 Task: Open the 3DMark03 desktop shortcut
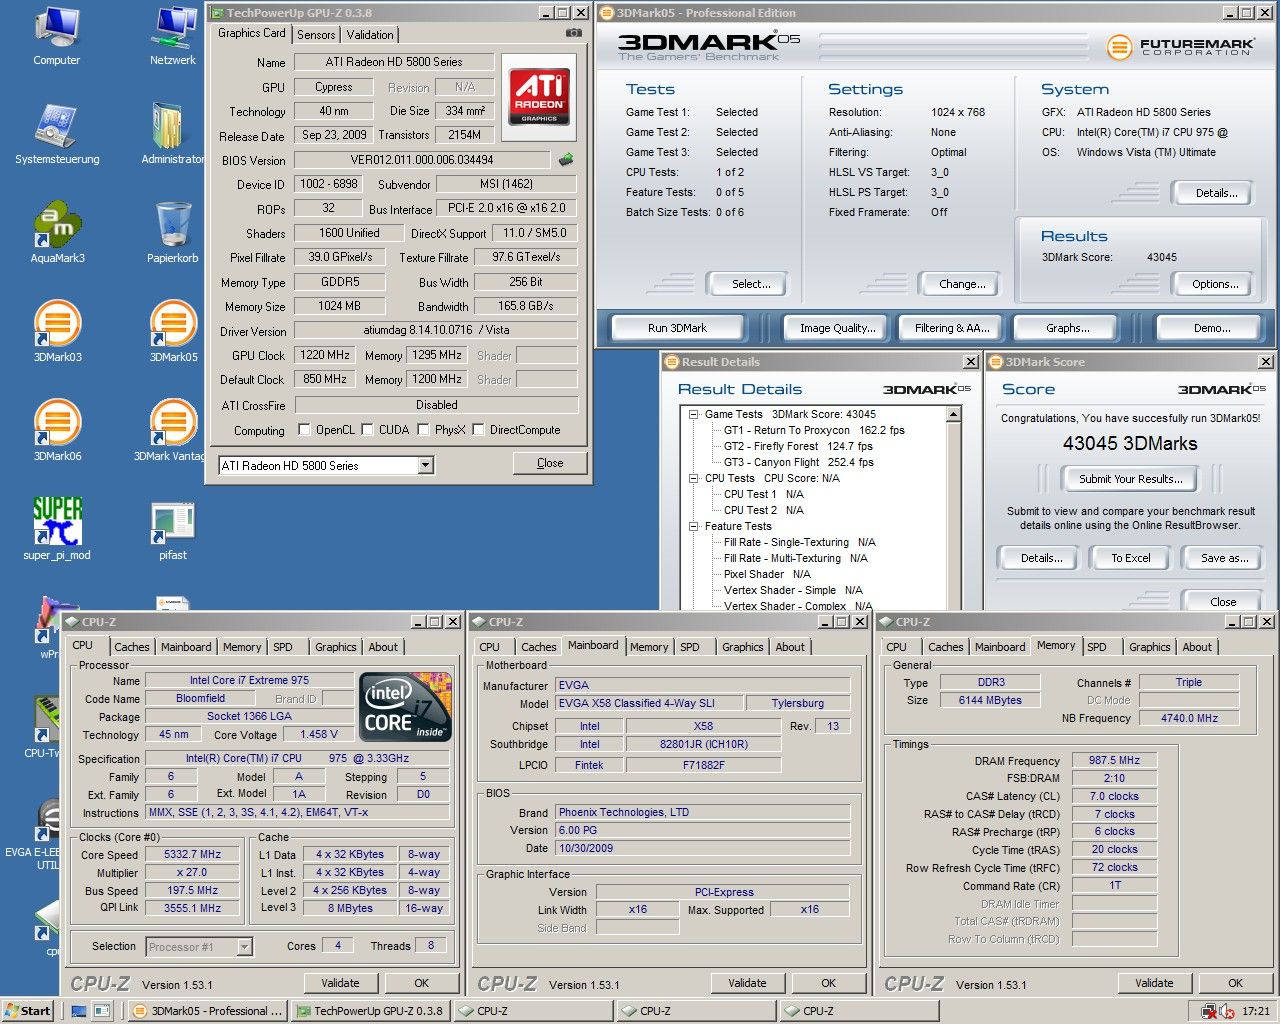(57, 325)
